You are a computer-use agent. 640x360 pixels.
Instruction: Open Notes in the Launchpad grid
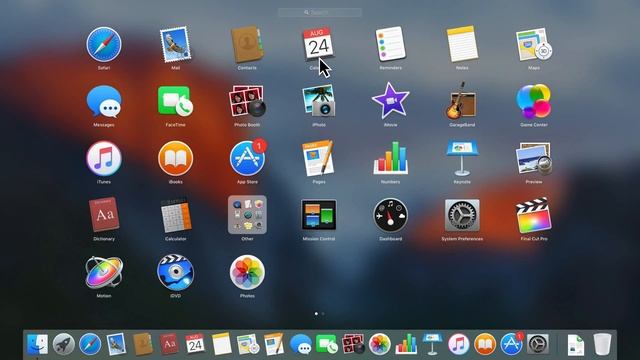point(462,44)
